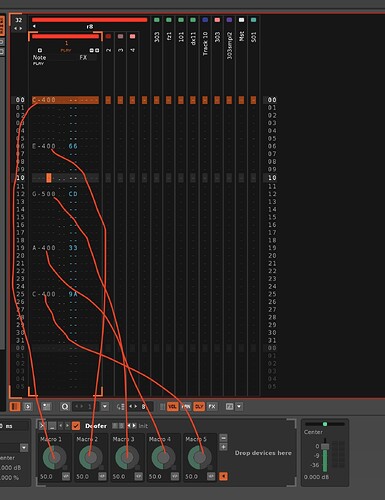Screen dimensions: 385x500
Task: Click the pattern follow icon at toolbar left
Action: 15,407
